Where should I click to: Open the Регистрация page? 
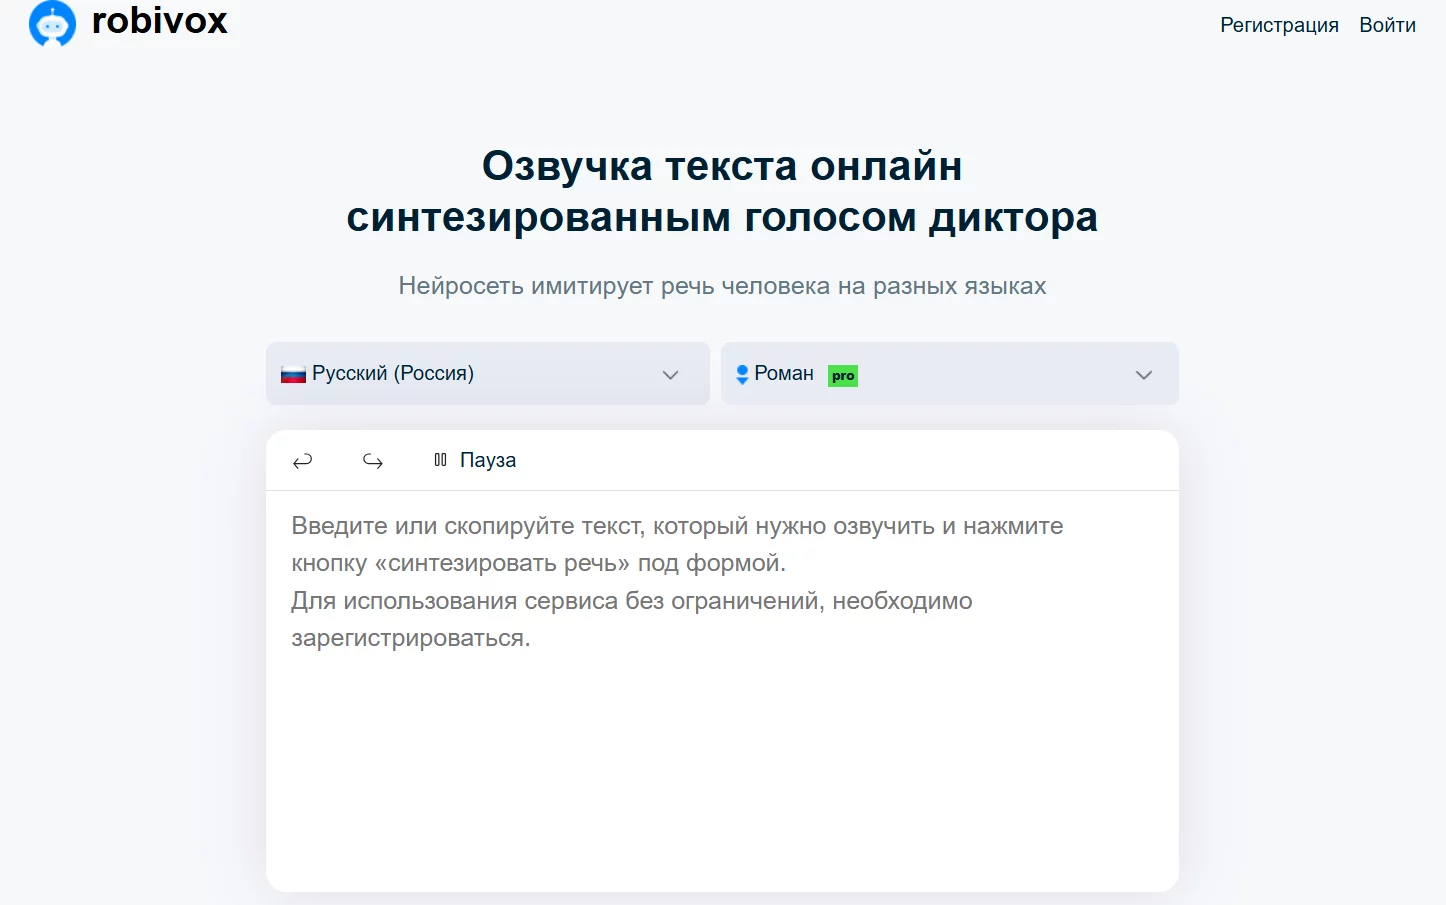coord(1279,25)
